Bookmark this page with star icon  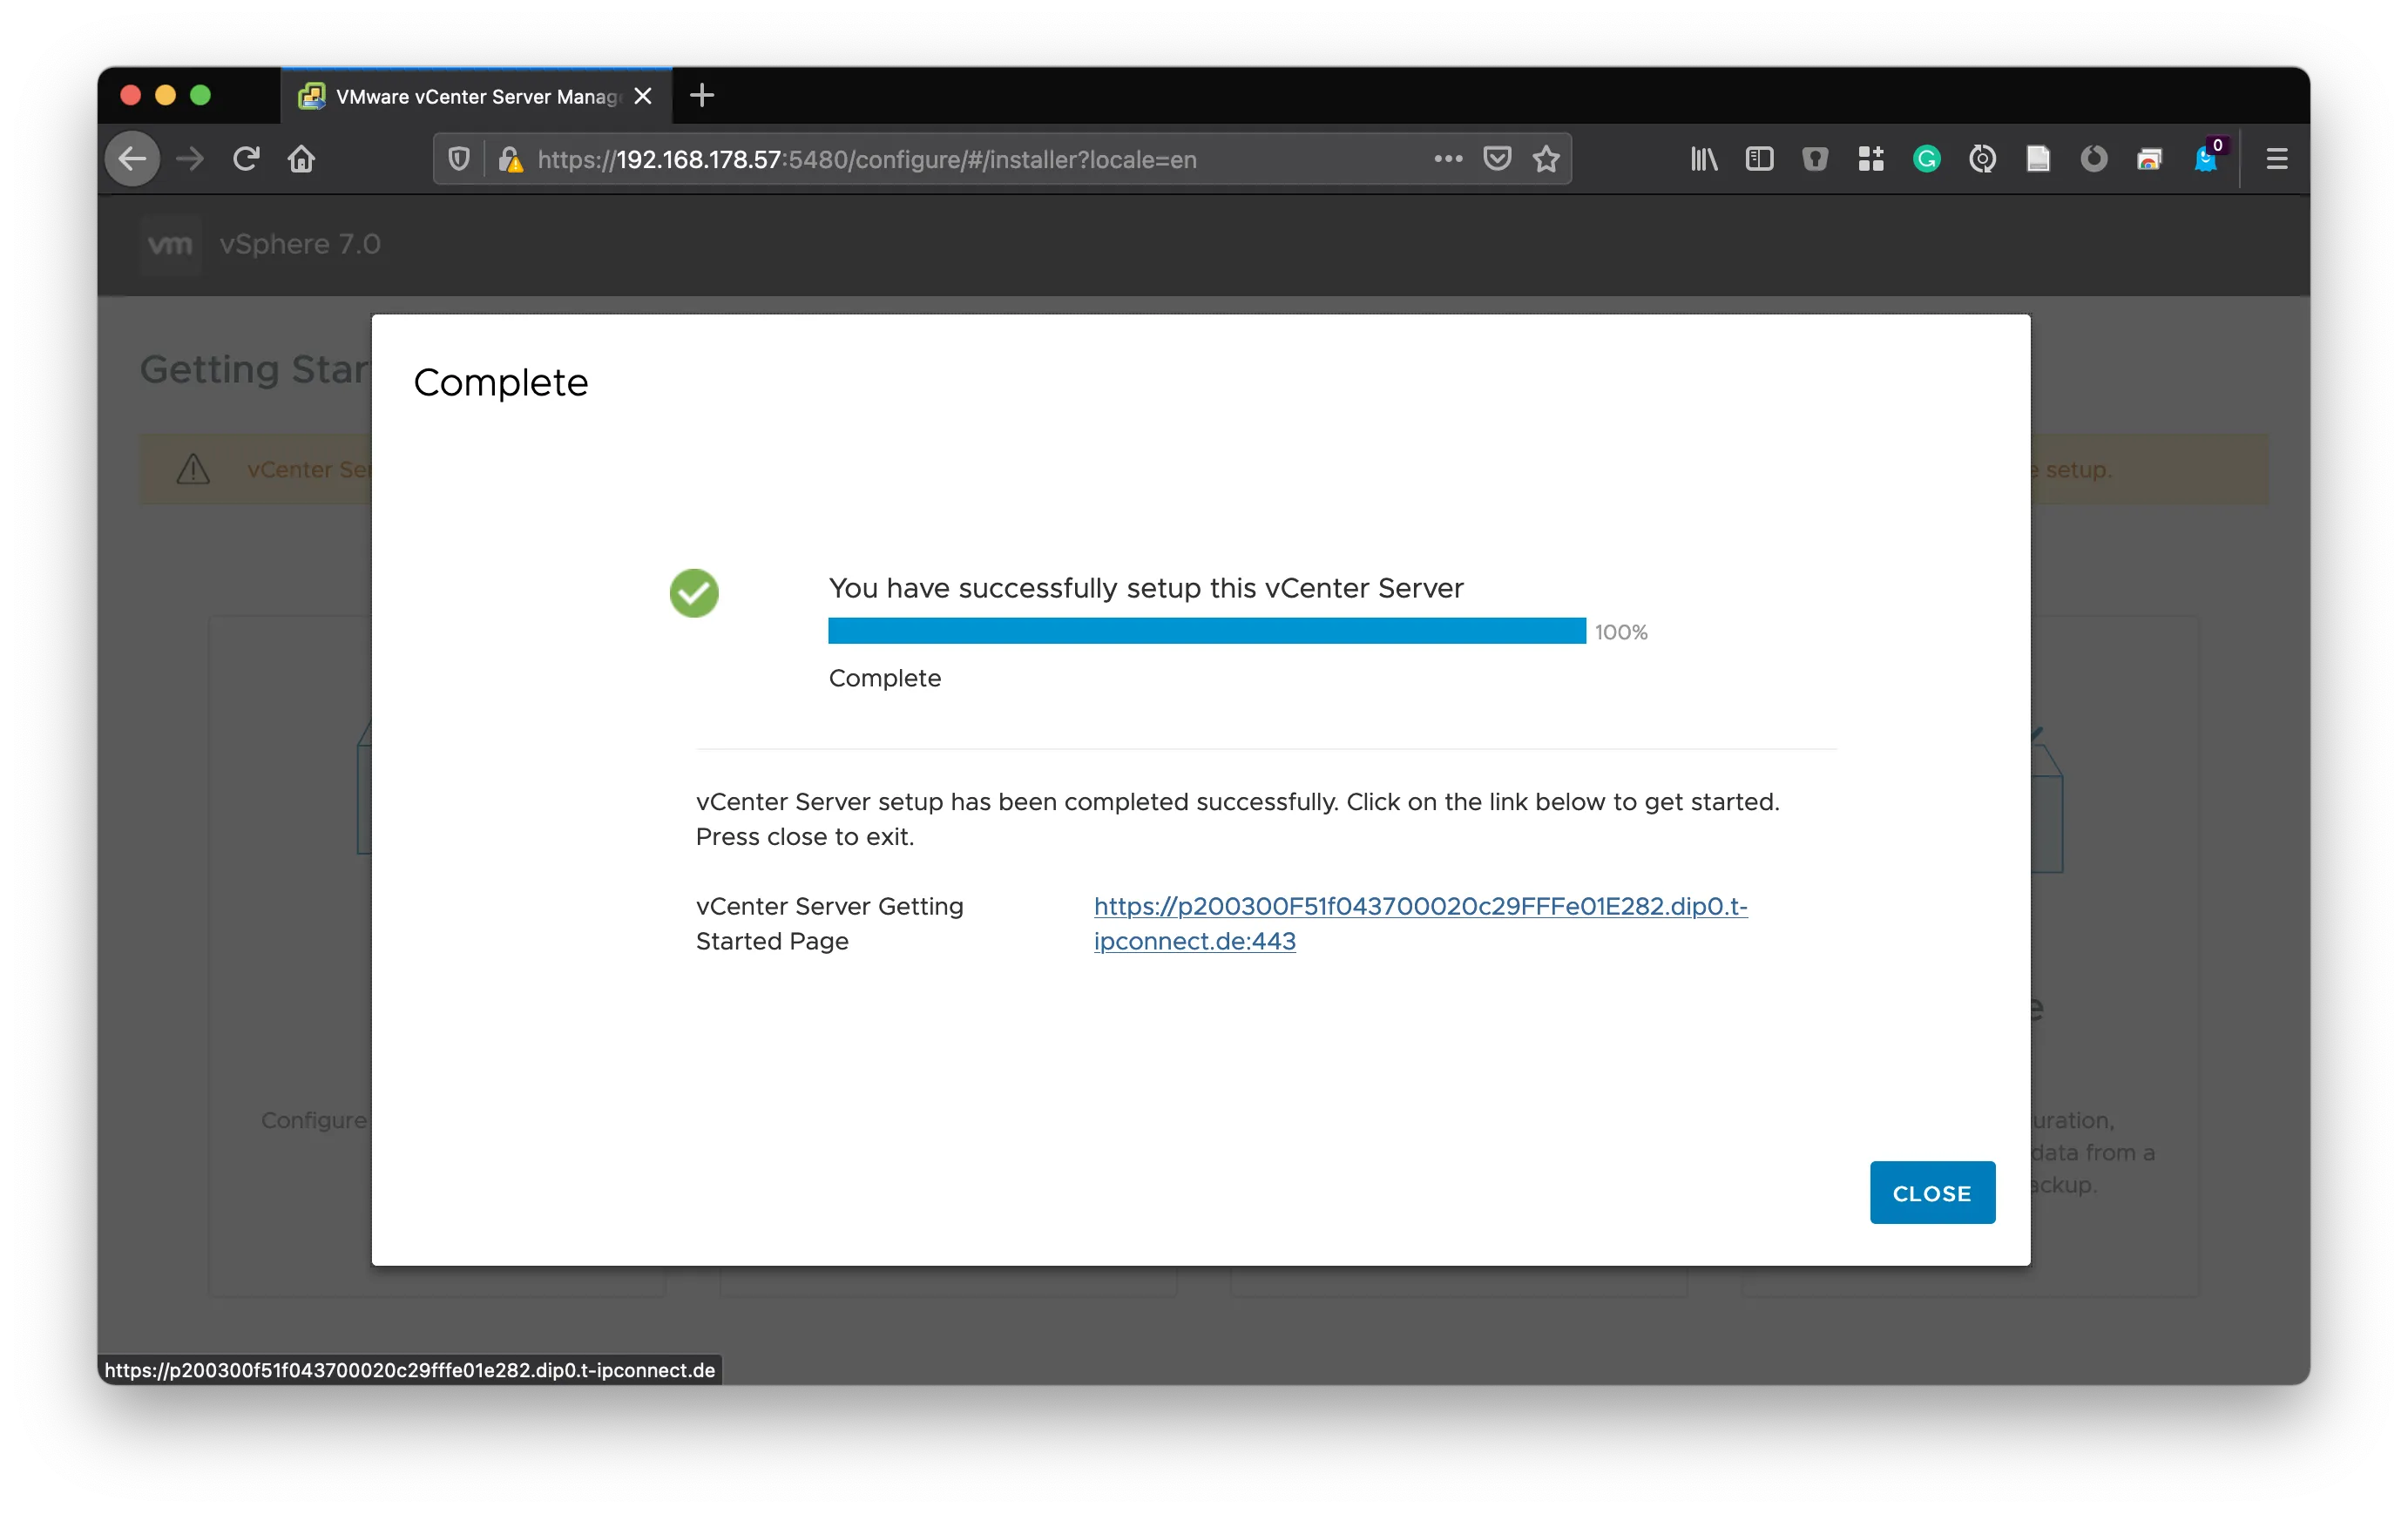1546,159
